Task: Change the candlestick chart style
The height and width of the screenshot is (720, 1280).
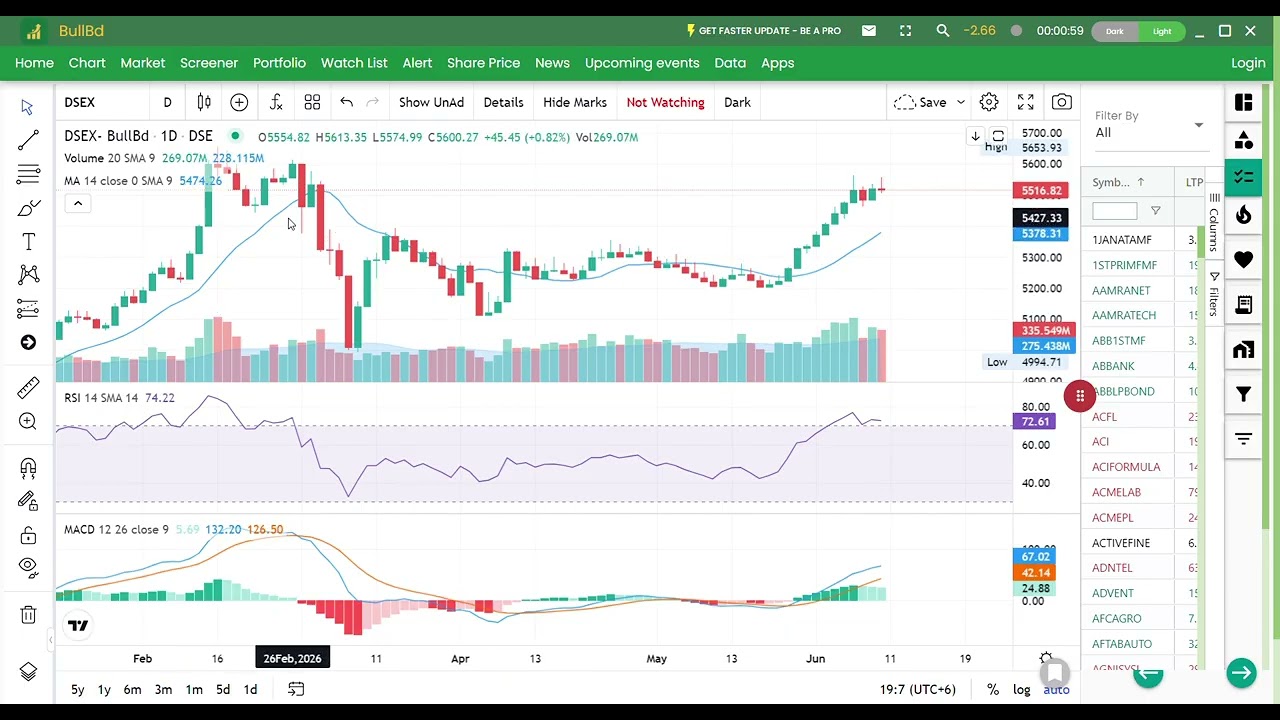Action: tap(204, 102)
